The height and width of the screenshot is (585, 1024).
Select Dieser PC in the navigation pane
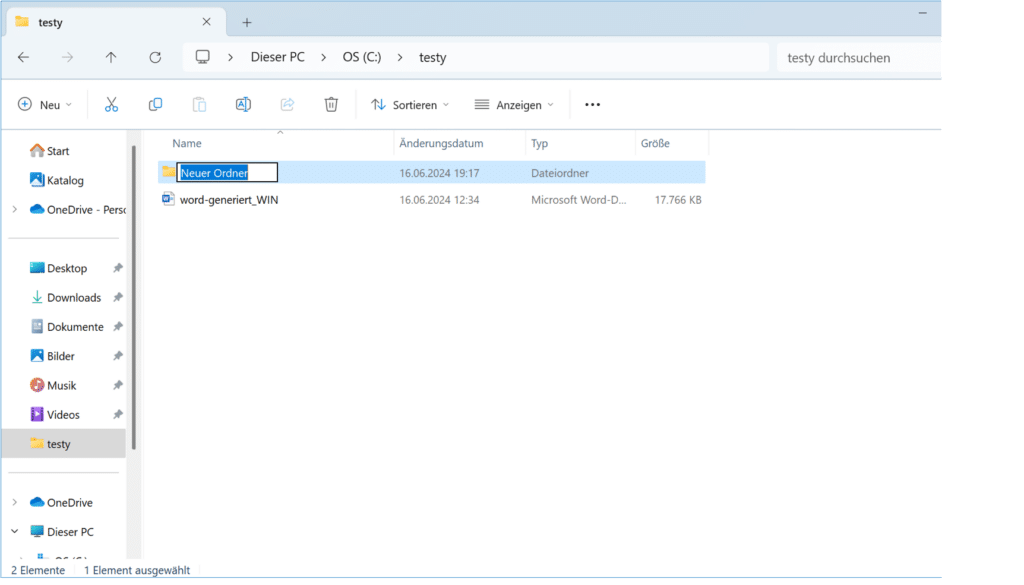pos(62,531)
